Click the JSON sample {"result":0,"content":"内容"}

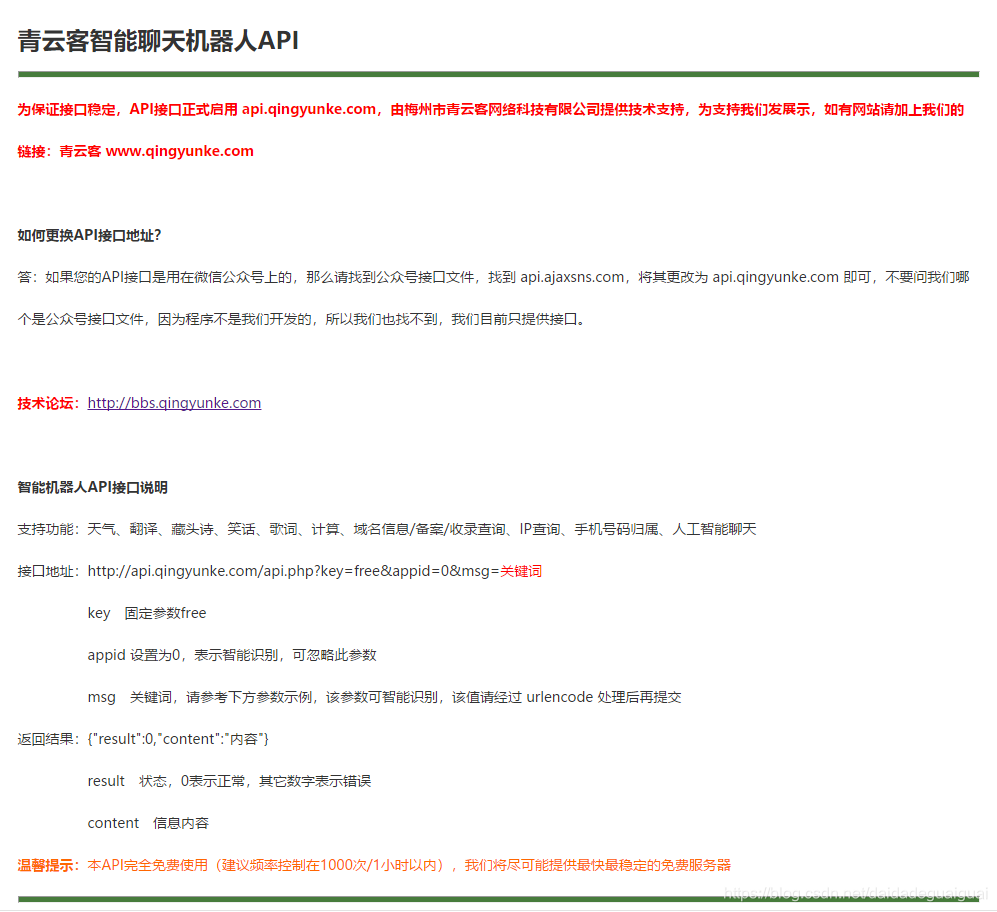[179, 739]
